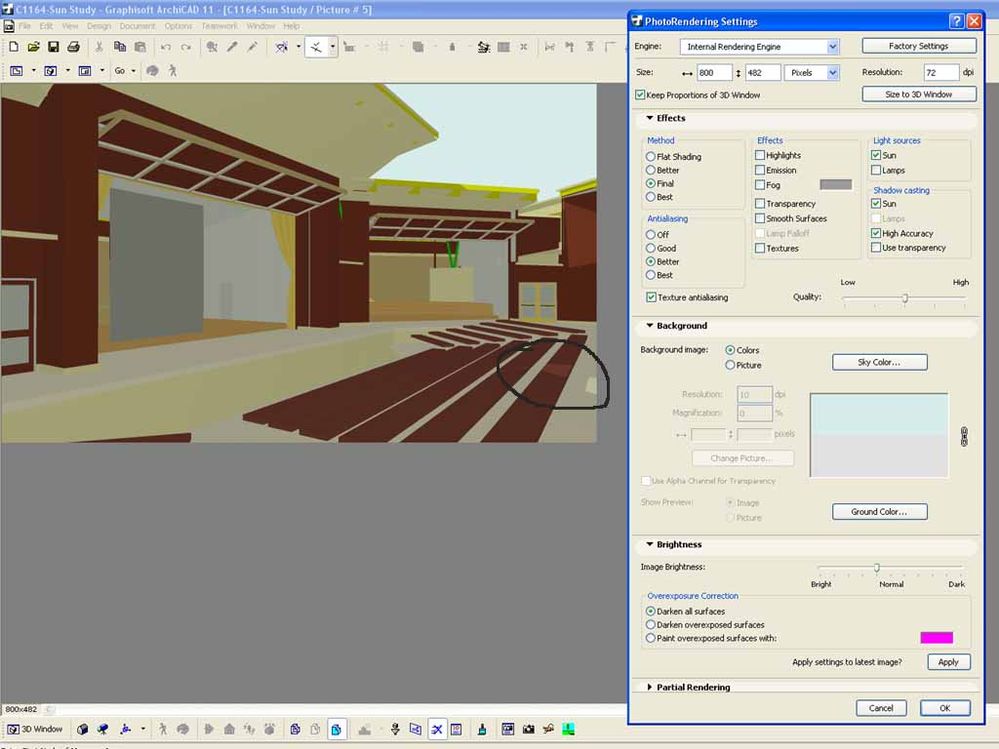Open the Pixels unit dropdown
999x749 pixels.
click(x=832, y=73)
